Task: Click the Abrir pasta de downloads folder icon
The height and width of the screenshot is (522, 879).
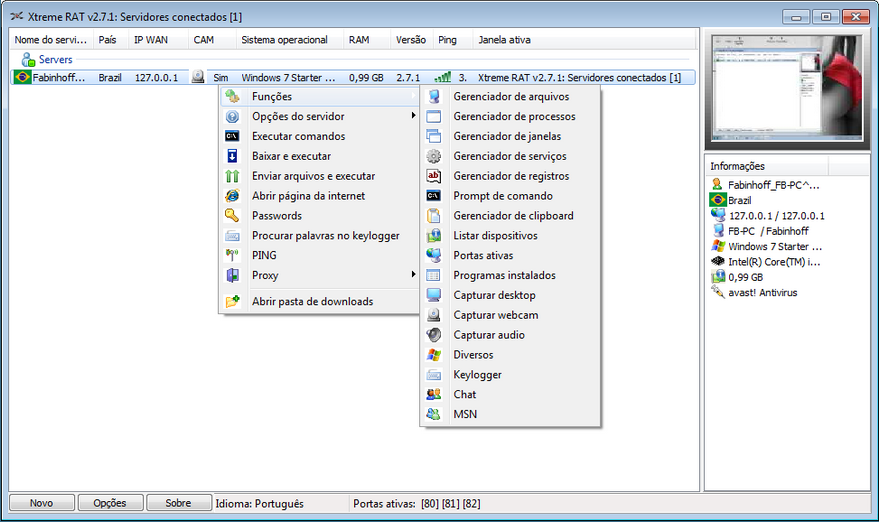Action: point(232,302)
